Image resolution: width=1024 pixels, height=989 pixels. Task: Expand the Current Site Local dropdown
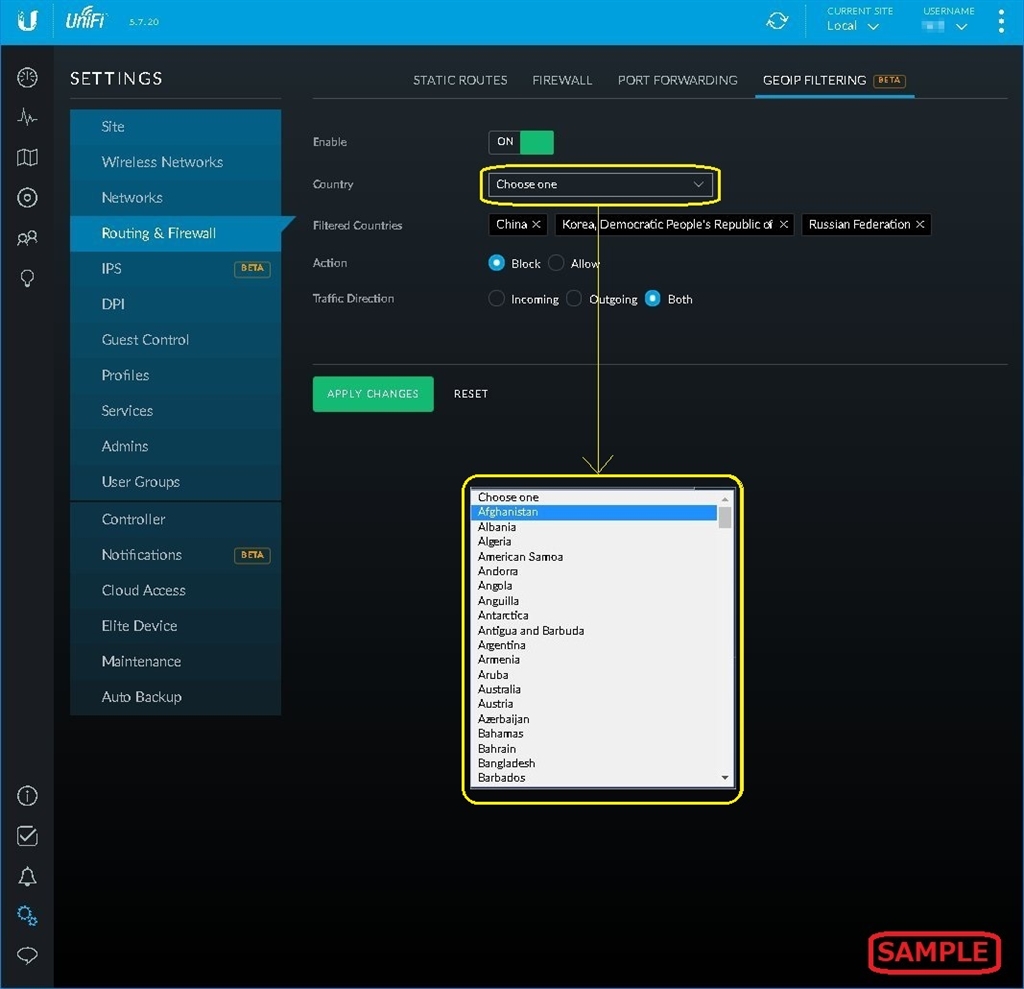click(852, 26)
